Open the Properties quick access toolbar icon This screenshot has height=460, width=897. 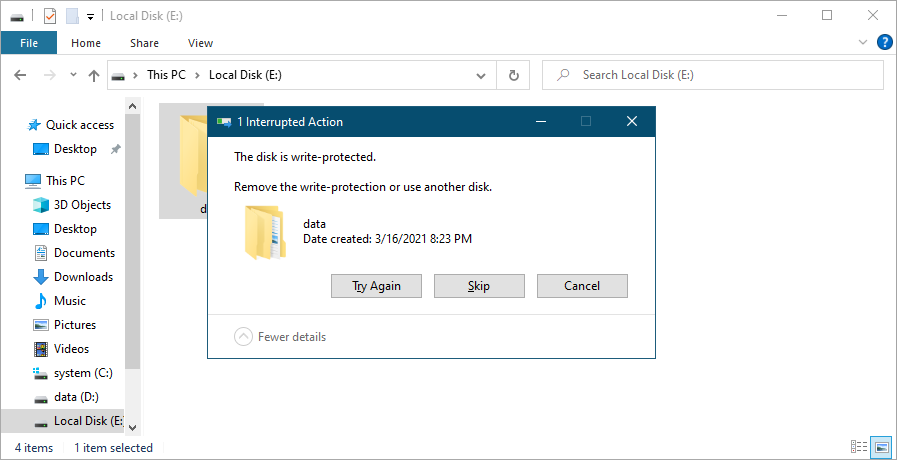point(50,16)
